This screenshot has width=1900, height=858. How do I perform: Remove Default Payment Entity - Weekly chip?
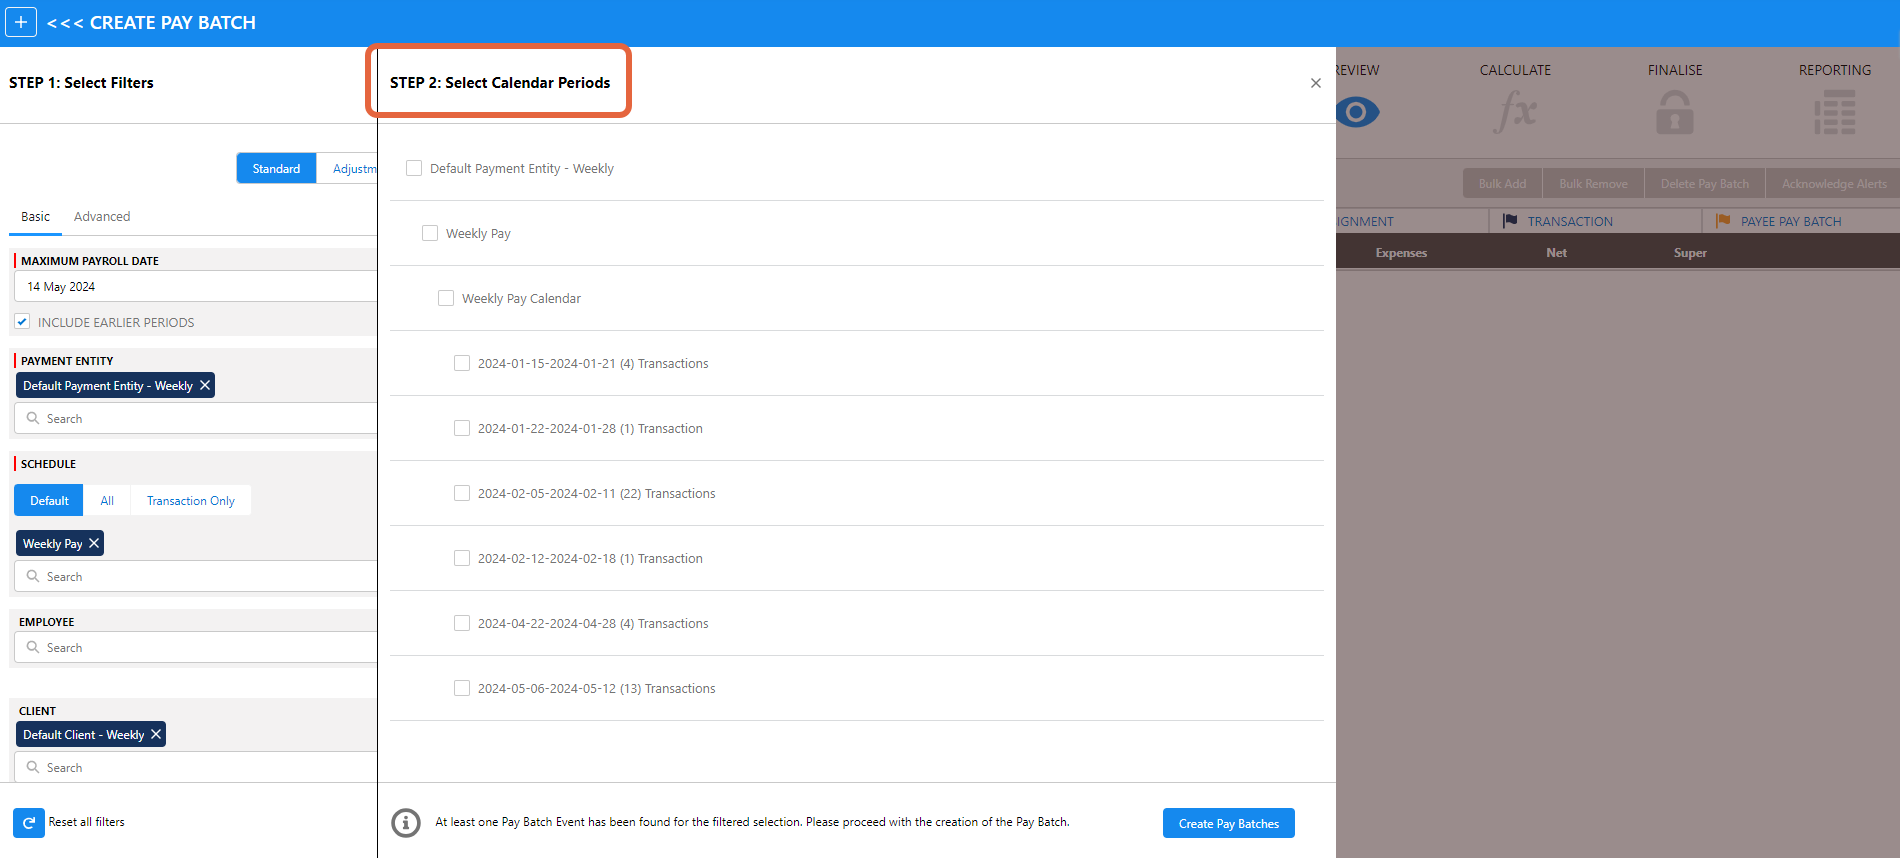[x=205, y=385]
